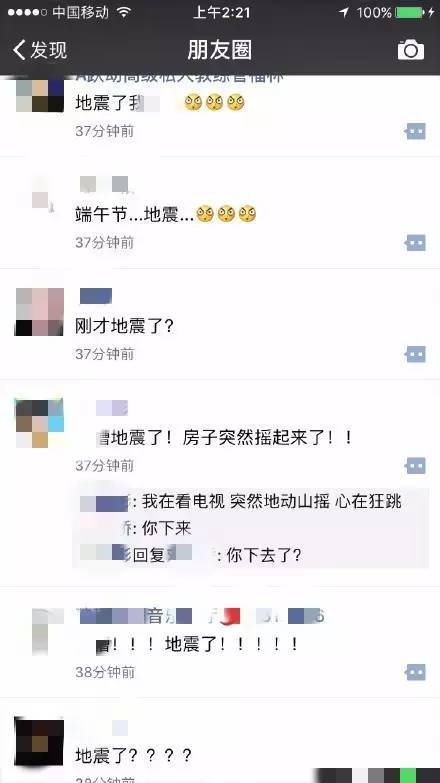Open the username above 刚才地震了?
Screen dimensions: 440x783
[x=96, y=296]
